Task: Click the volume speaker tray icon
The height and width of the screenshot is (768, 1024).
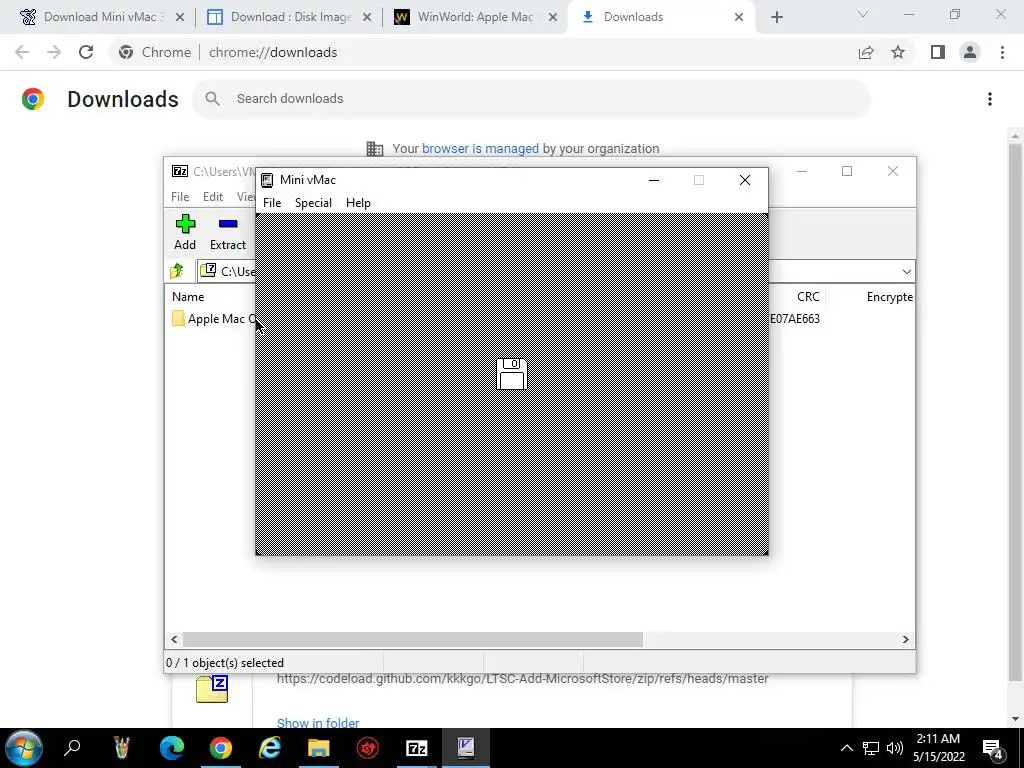Action: [895, 748]
